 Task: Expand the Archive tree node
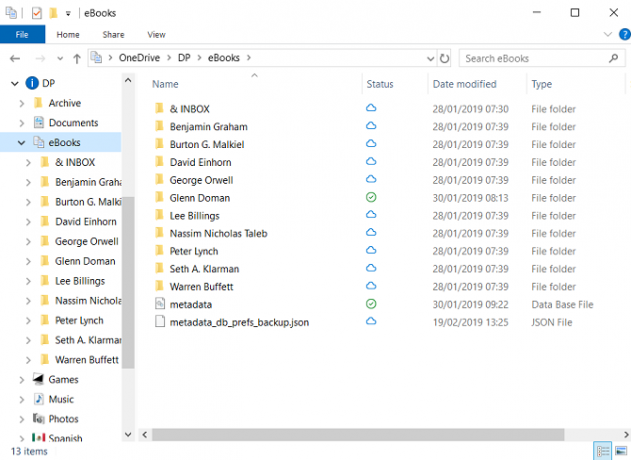coord(22,103)
